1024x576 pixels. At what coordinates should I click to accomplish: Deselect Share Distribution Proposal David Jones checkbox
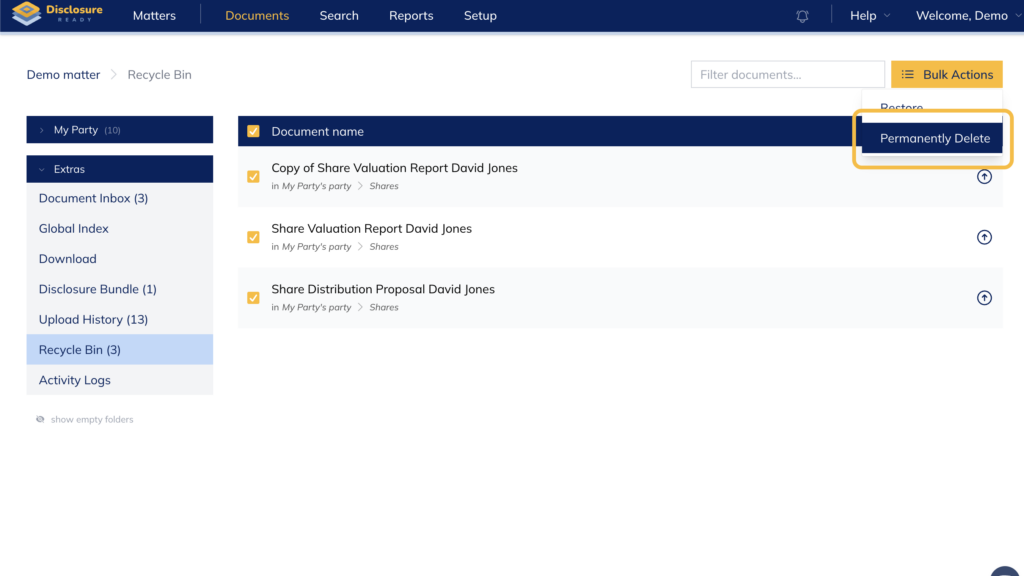tap(253, 298)
